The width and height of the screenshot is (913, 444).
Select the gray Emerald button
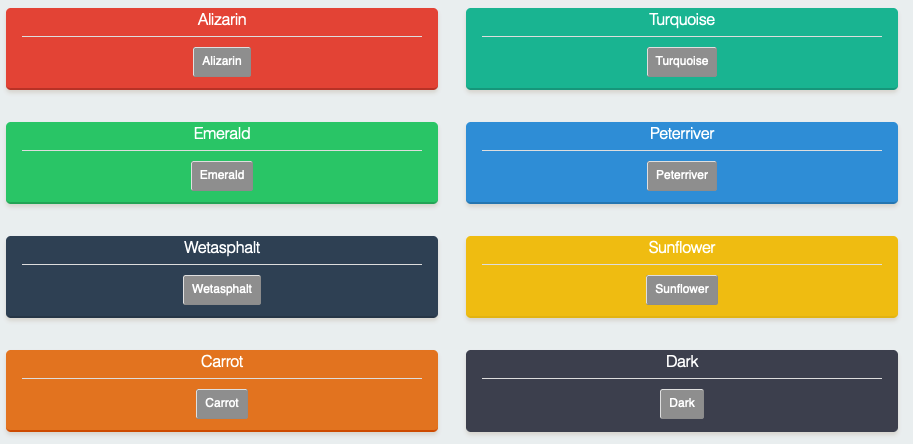[x=222, y=176]
